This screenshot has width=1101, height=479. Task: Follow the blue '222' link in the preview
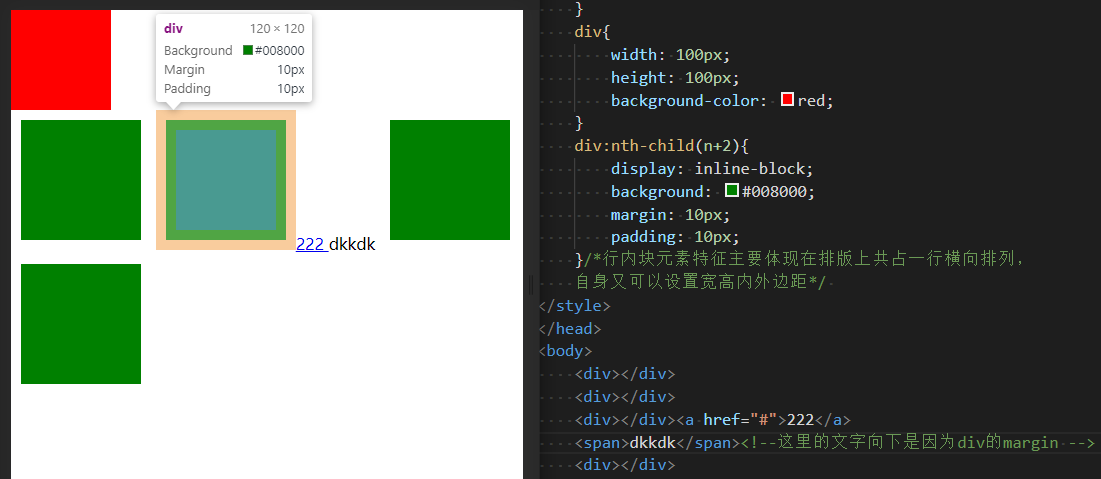(x=312, y=244)
